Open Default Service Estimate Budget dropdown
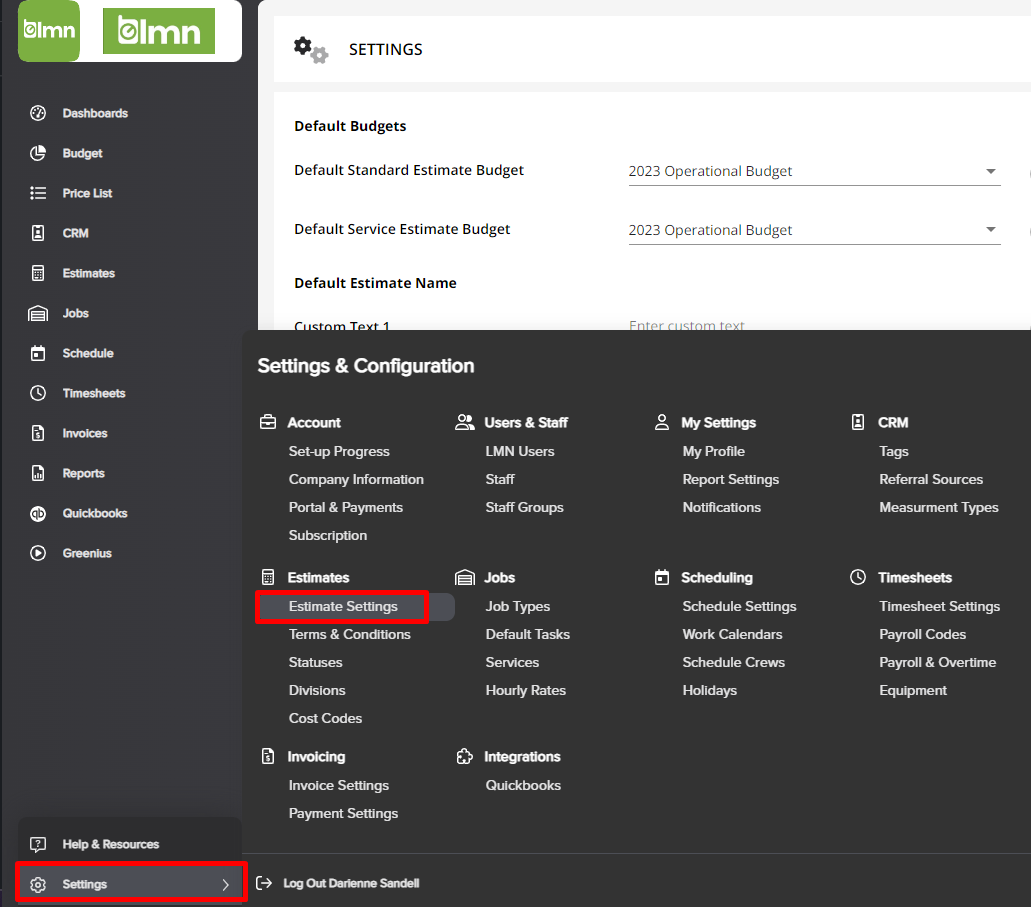The height and width of the screenshot is (907, 1031). [x=814, y=230]
